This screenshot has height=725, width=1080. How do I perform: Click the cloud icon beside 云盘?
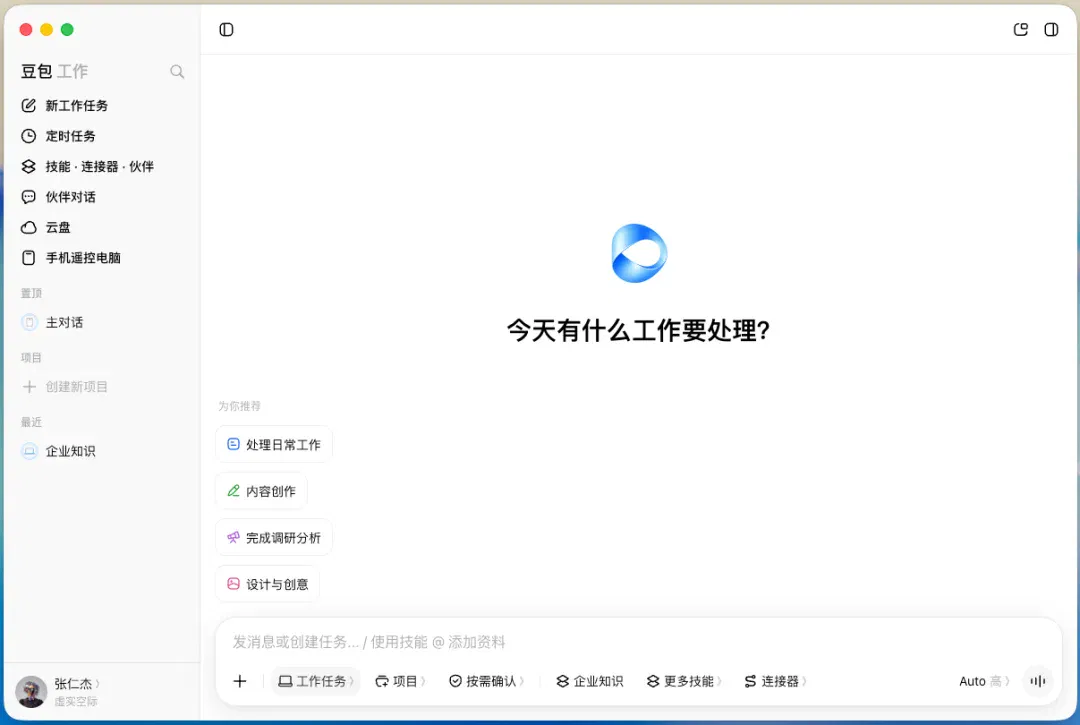[28, 227]
